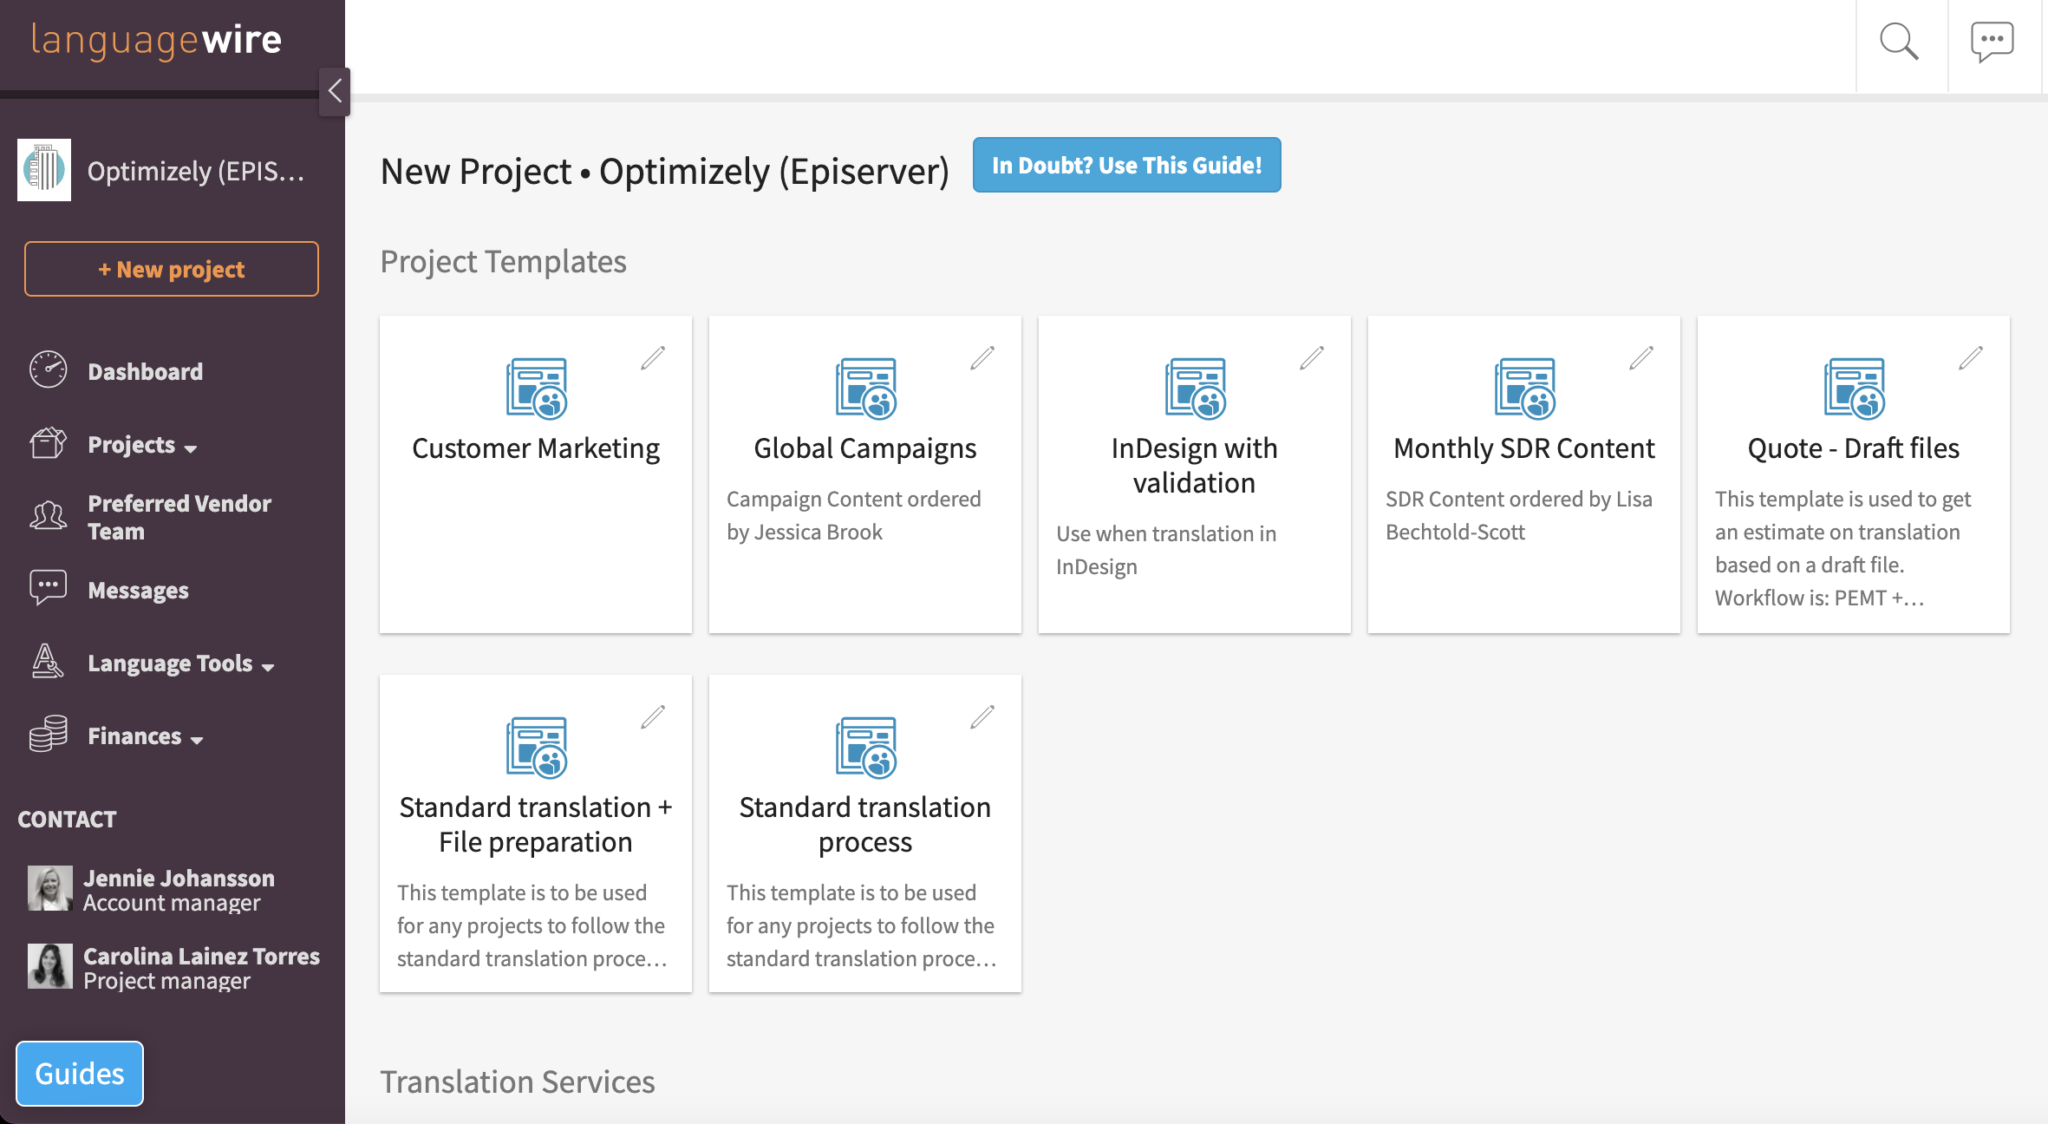Click the Project Templates heading
The width and height of the screenshot is (2048, 1124).
(x=503, y=262)
